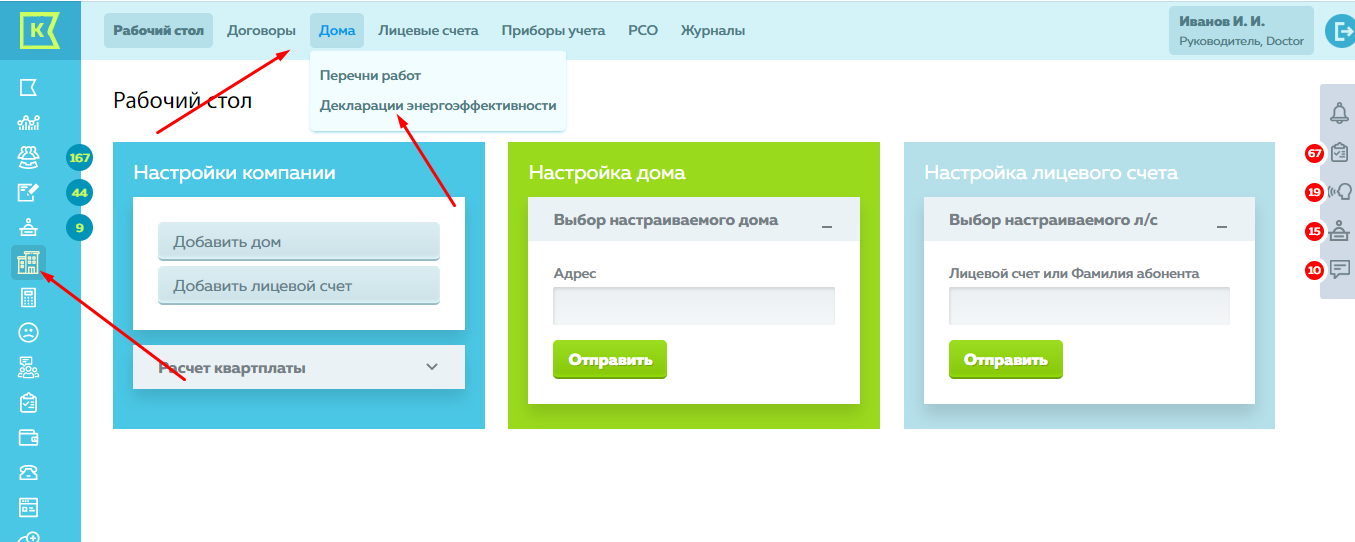1355x542 pixels.
Task: Collapse the Выбор настраиваемого дома panel
Action: (827, 226)
